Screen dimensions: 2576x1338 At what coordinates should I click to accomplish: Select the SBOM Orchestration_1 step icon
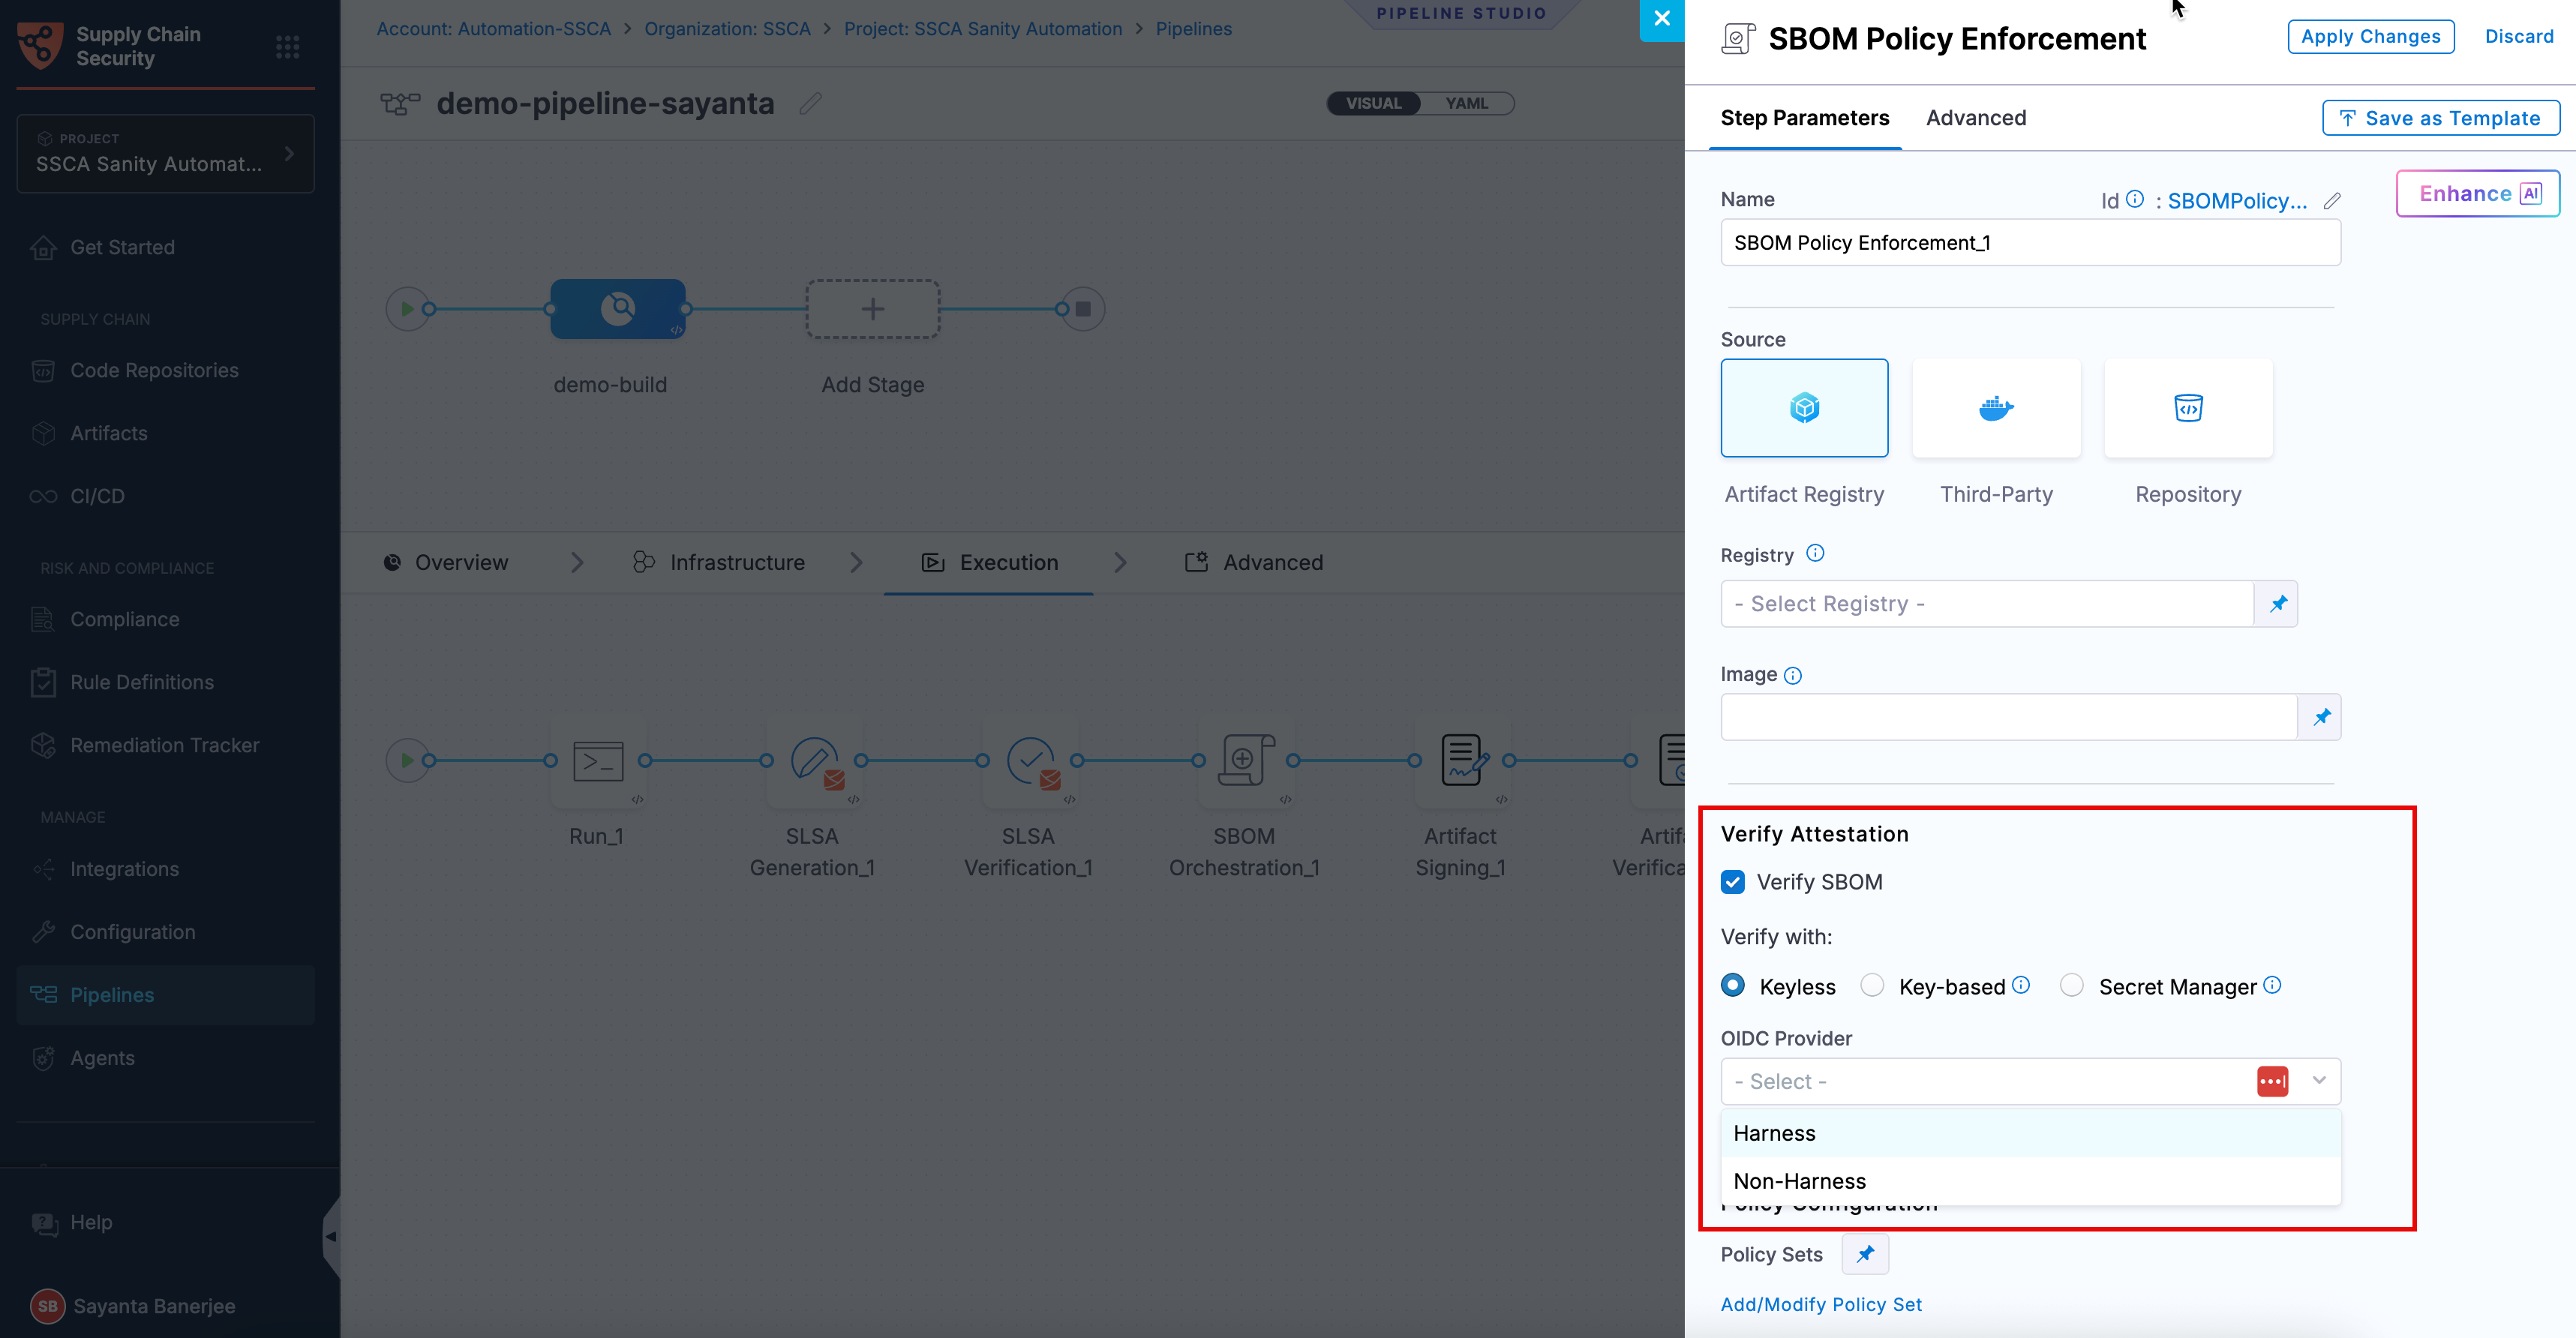point(1246,761)
